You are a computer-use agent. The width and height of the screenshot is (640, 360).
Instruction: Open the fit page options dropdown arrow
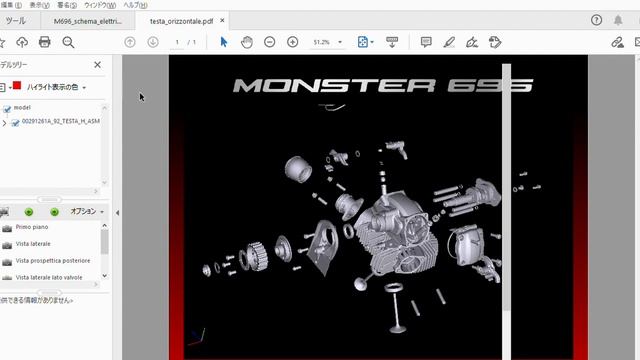tap(372, 42)
